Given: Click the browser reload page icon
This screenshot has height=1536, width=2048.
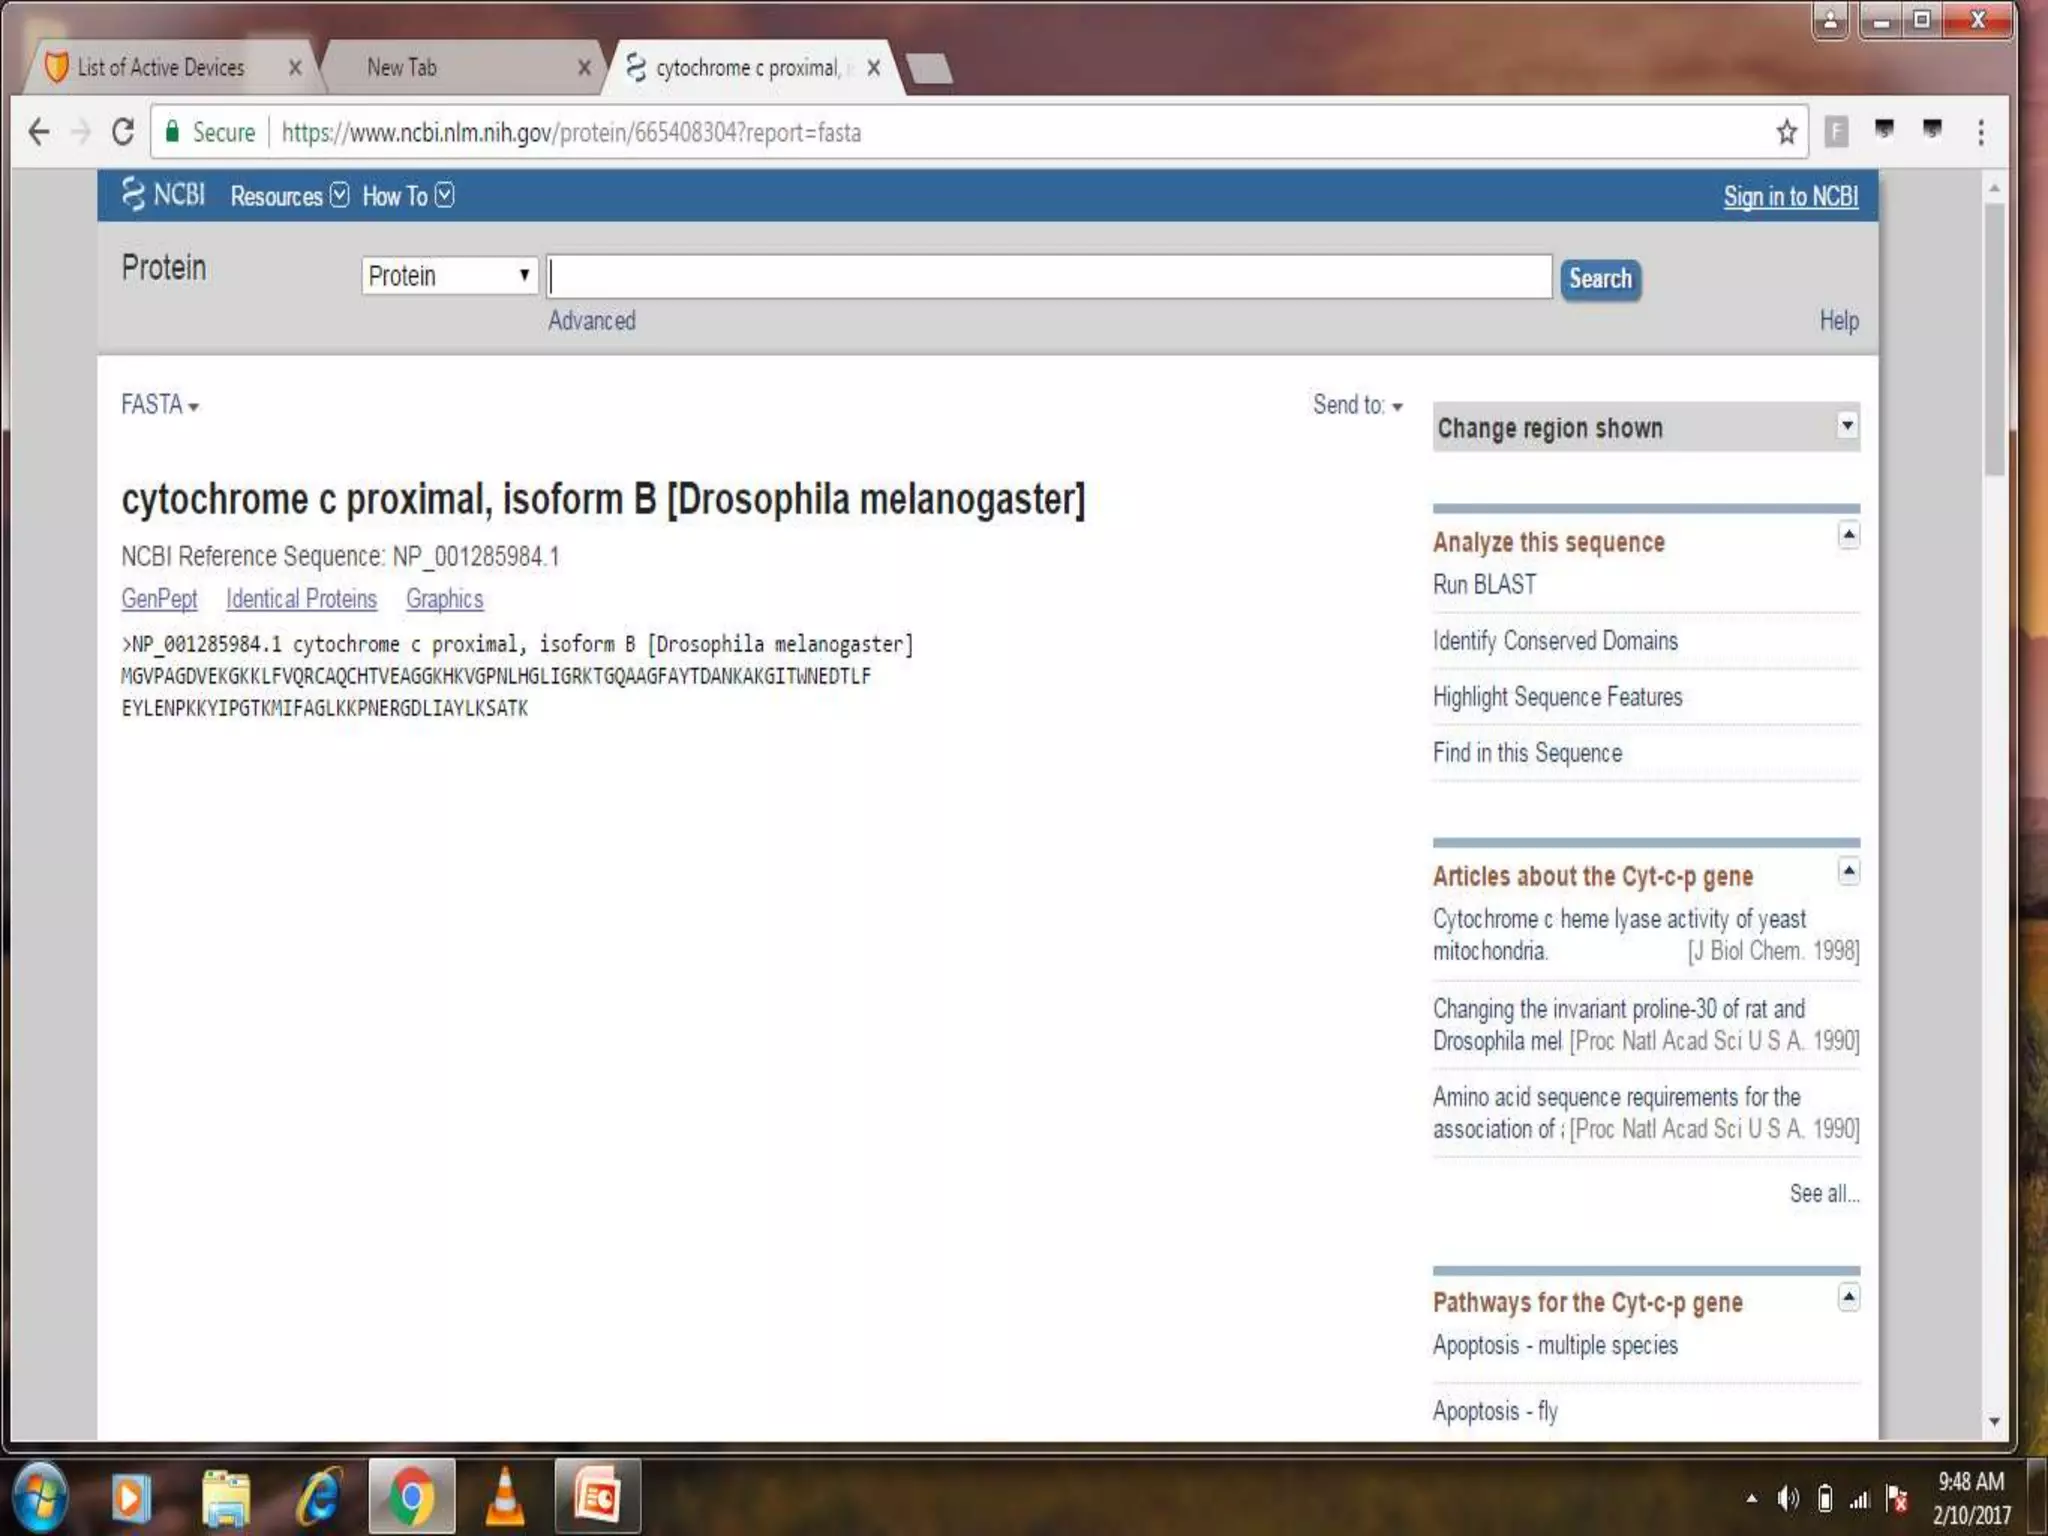Looking at the screenshot, I should 122,132.
